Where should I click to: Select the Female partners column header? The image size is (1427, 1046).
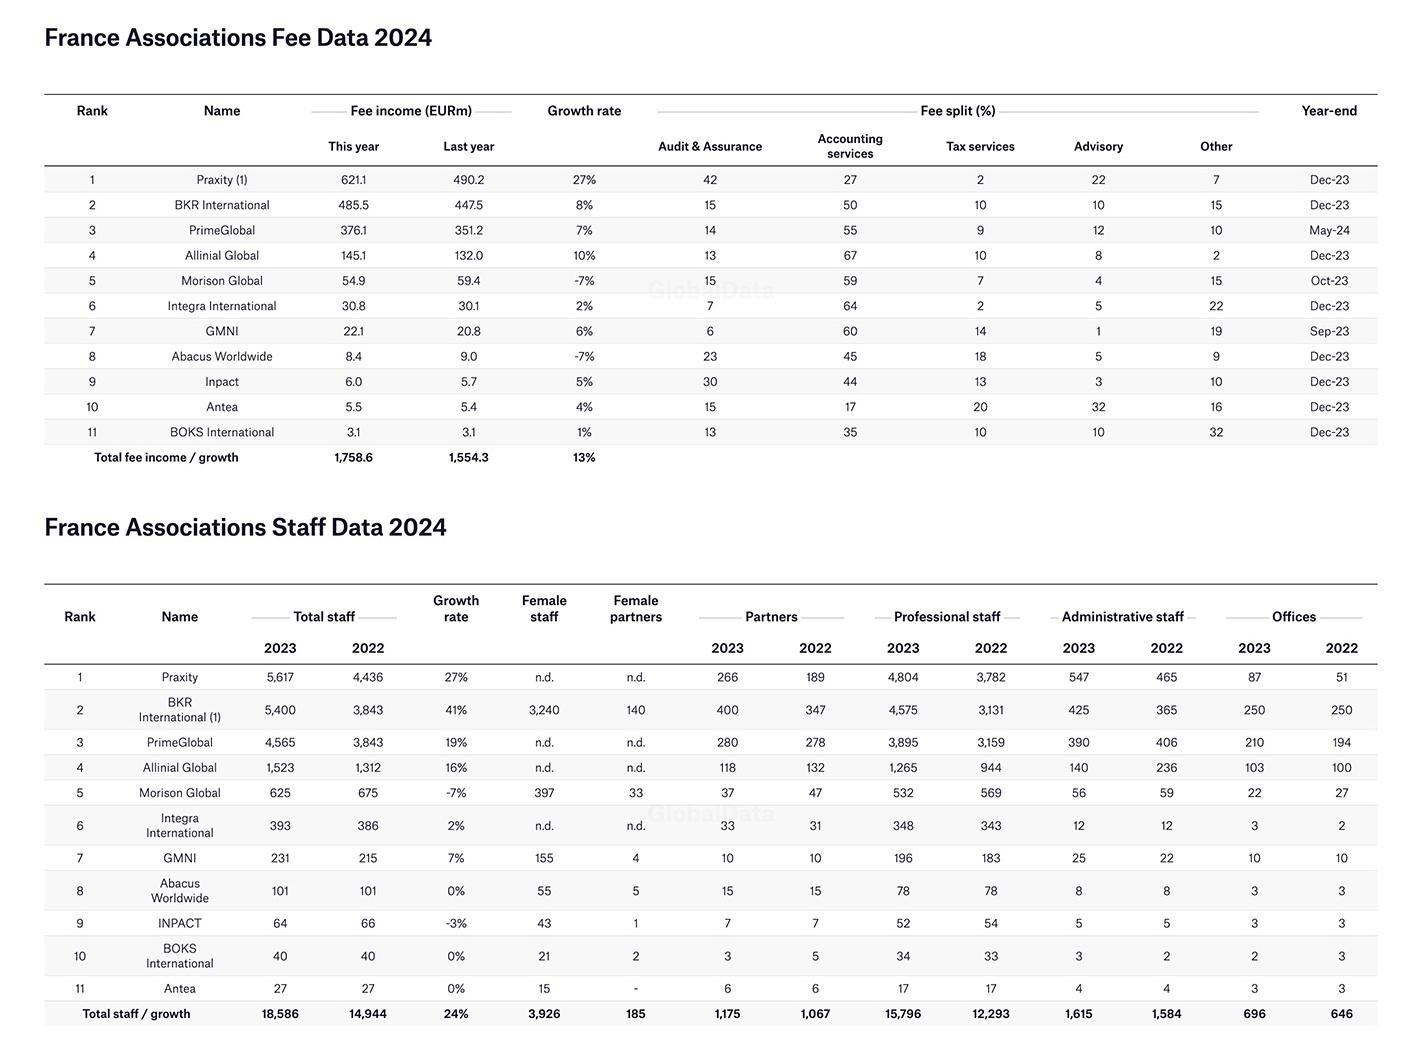tap(636, 609)
